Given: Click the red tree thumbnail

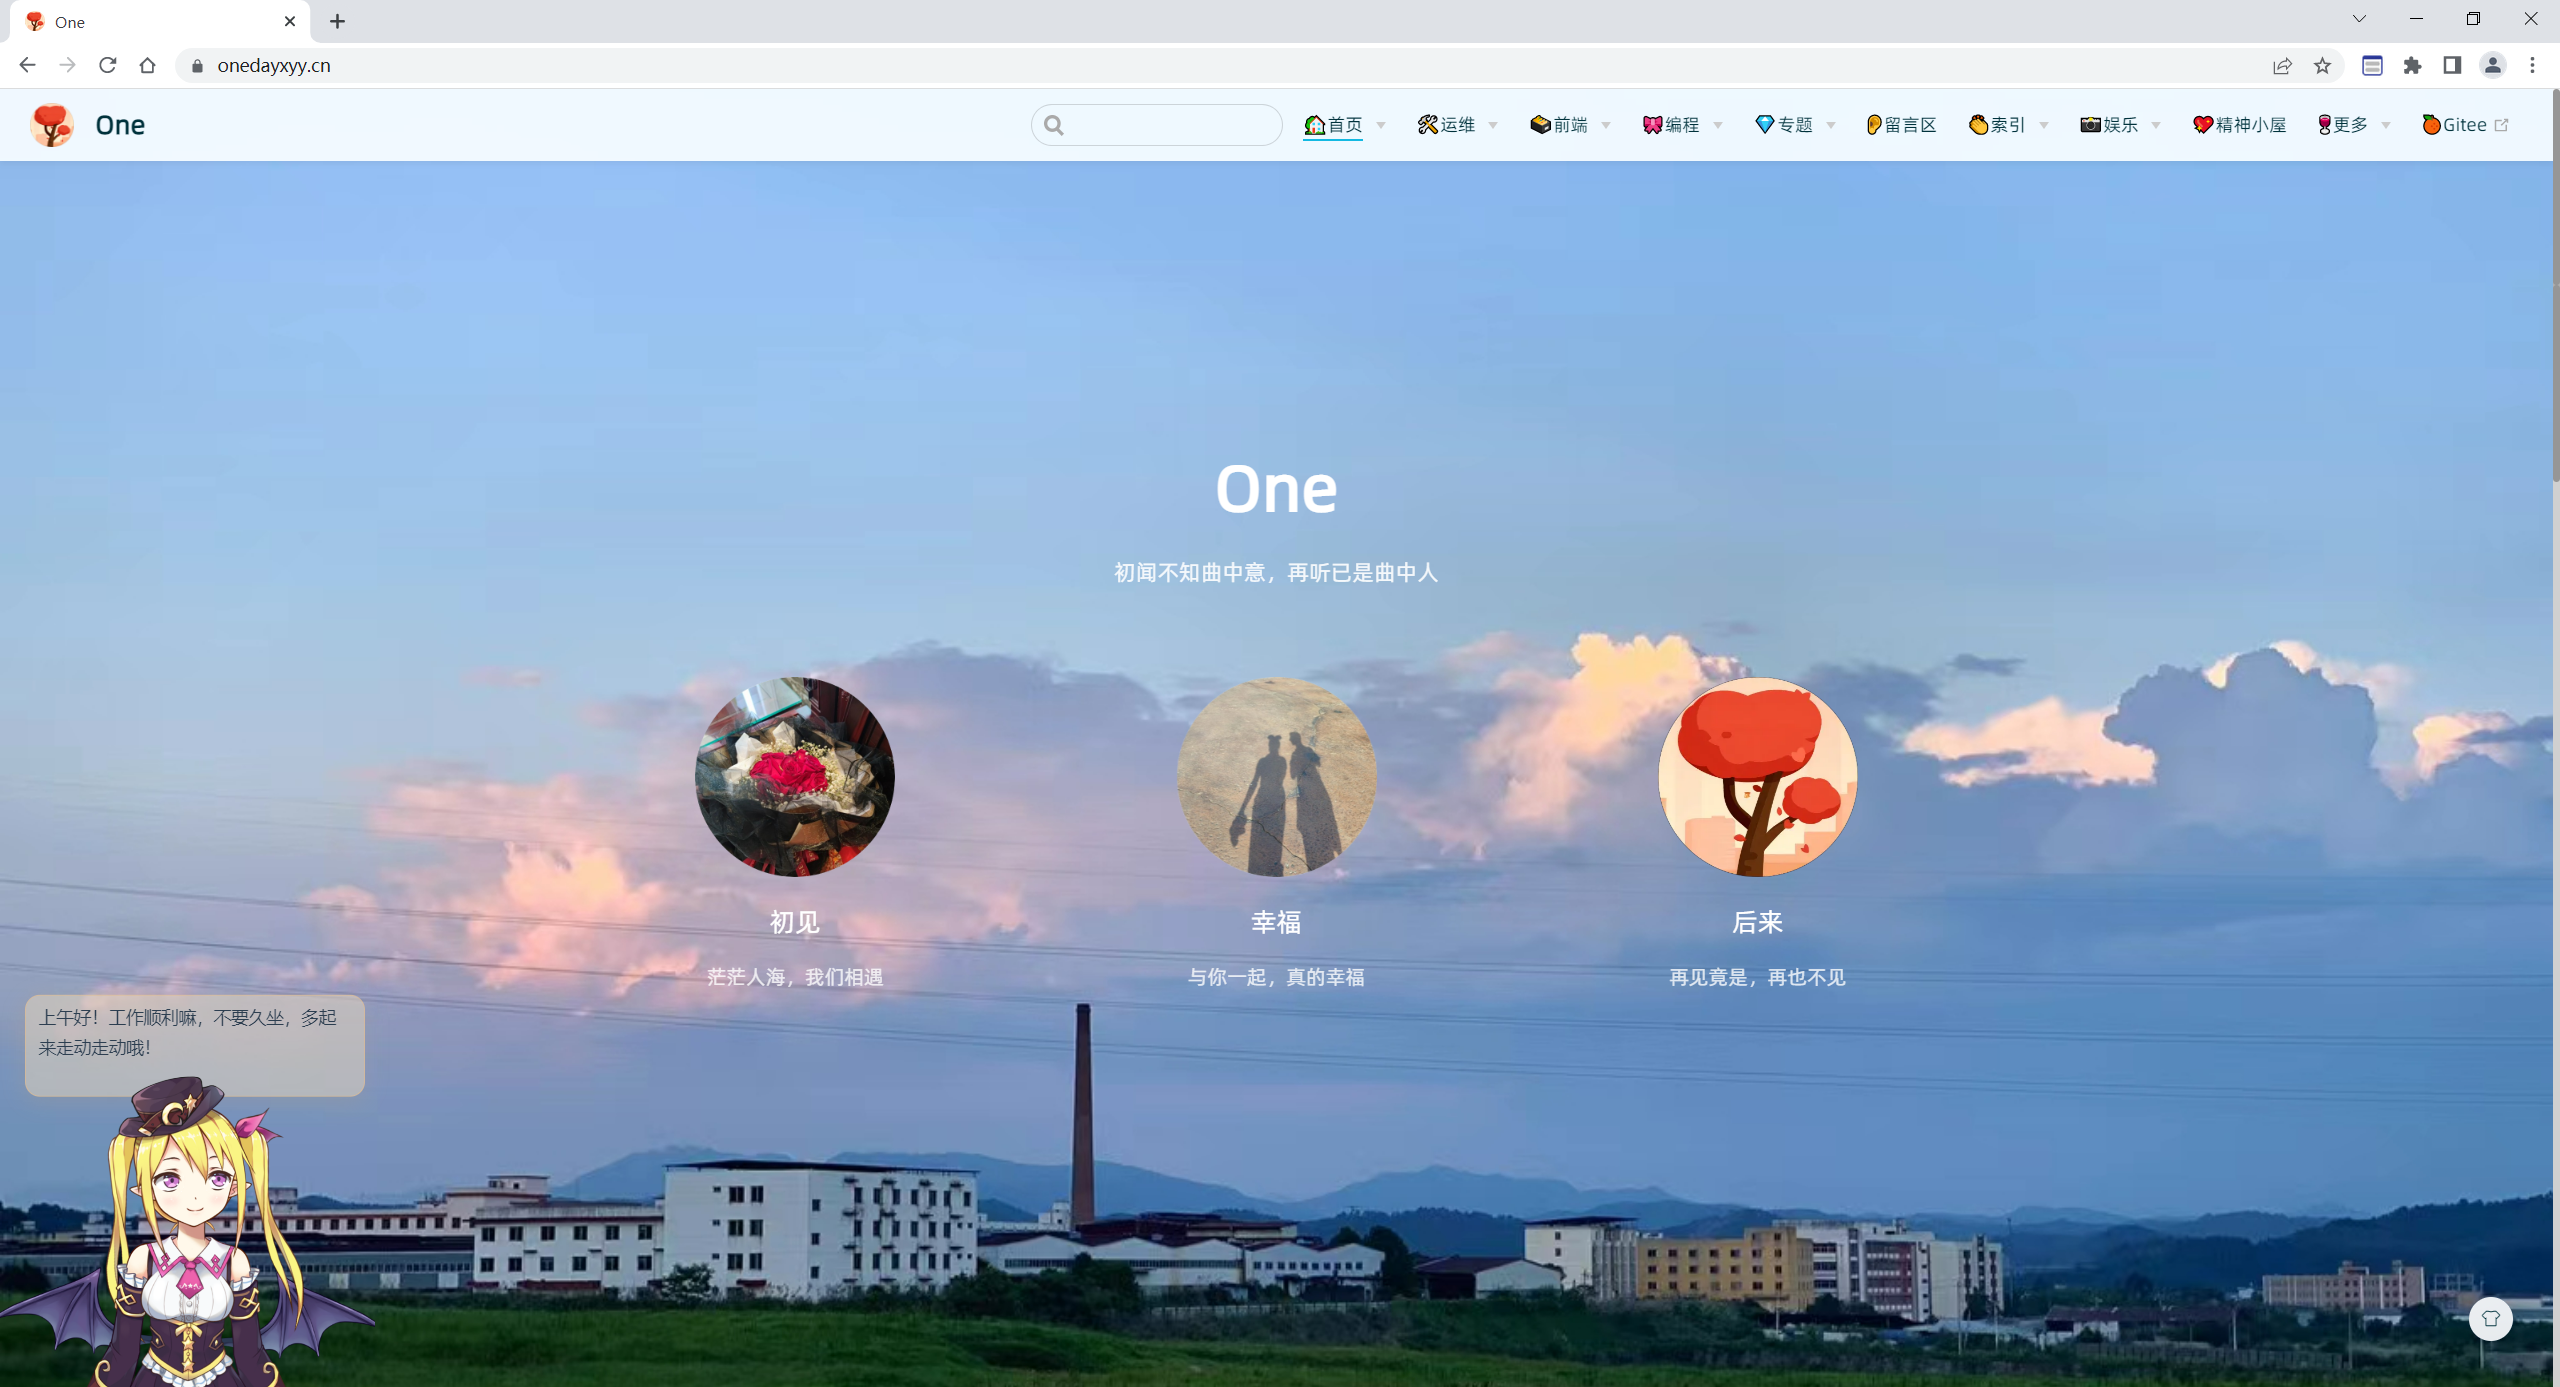Looking at the screenshot, I should click(x=1757, y=777).
